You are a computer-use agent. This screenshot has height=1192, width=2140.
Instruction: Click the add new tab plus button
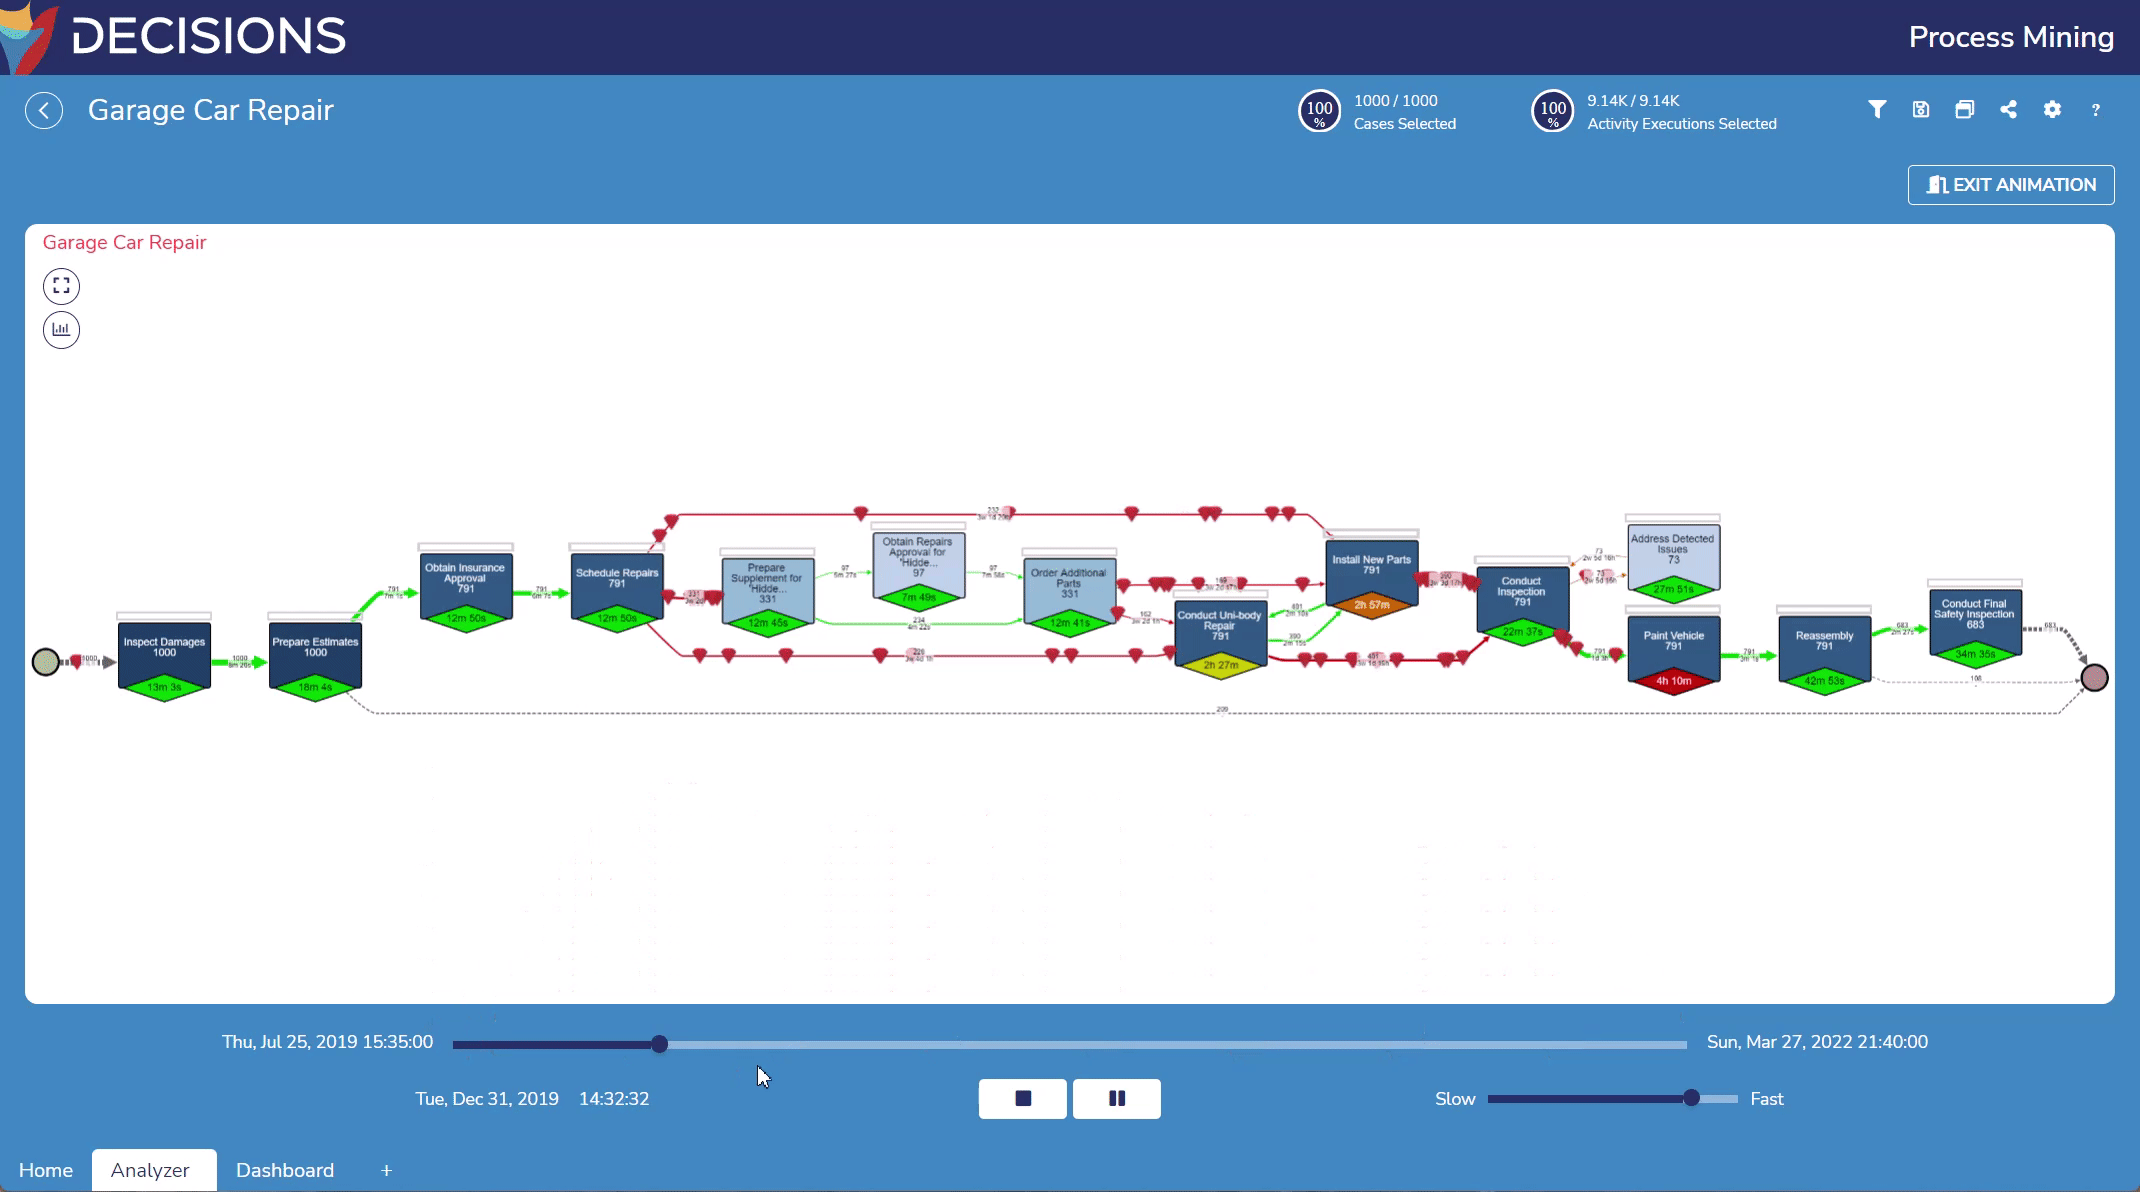click(387, 1170)
